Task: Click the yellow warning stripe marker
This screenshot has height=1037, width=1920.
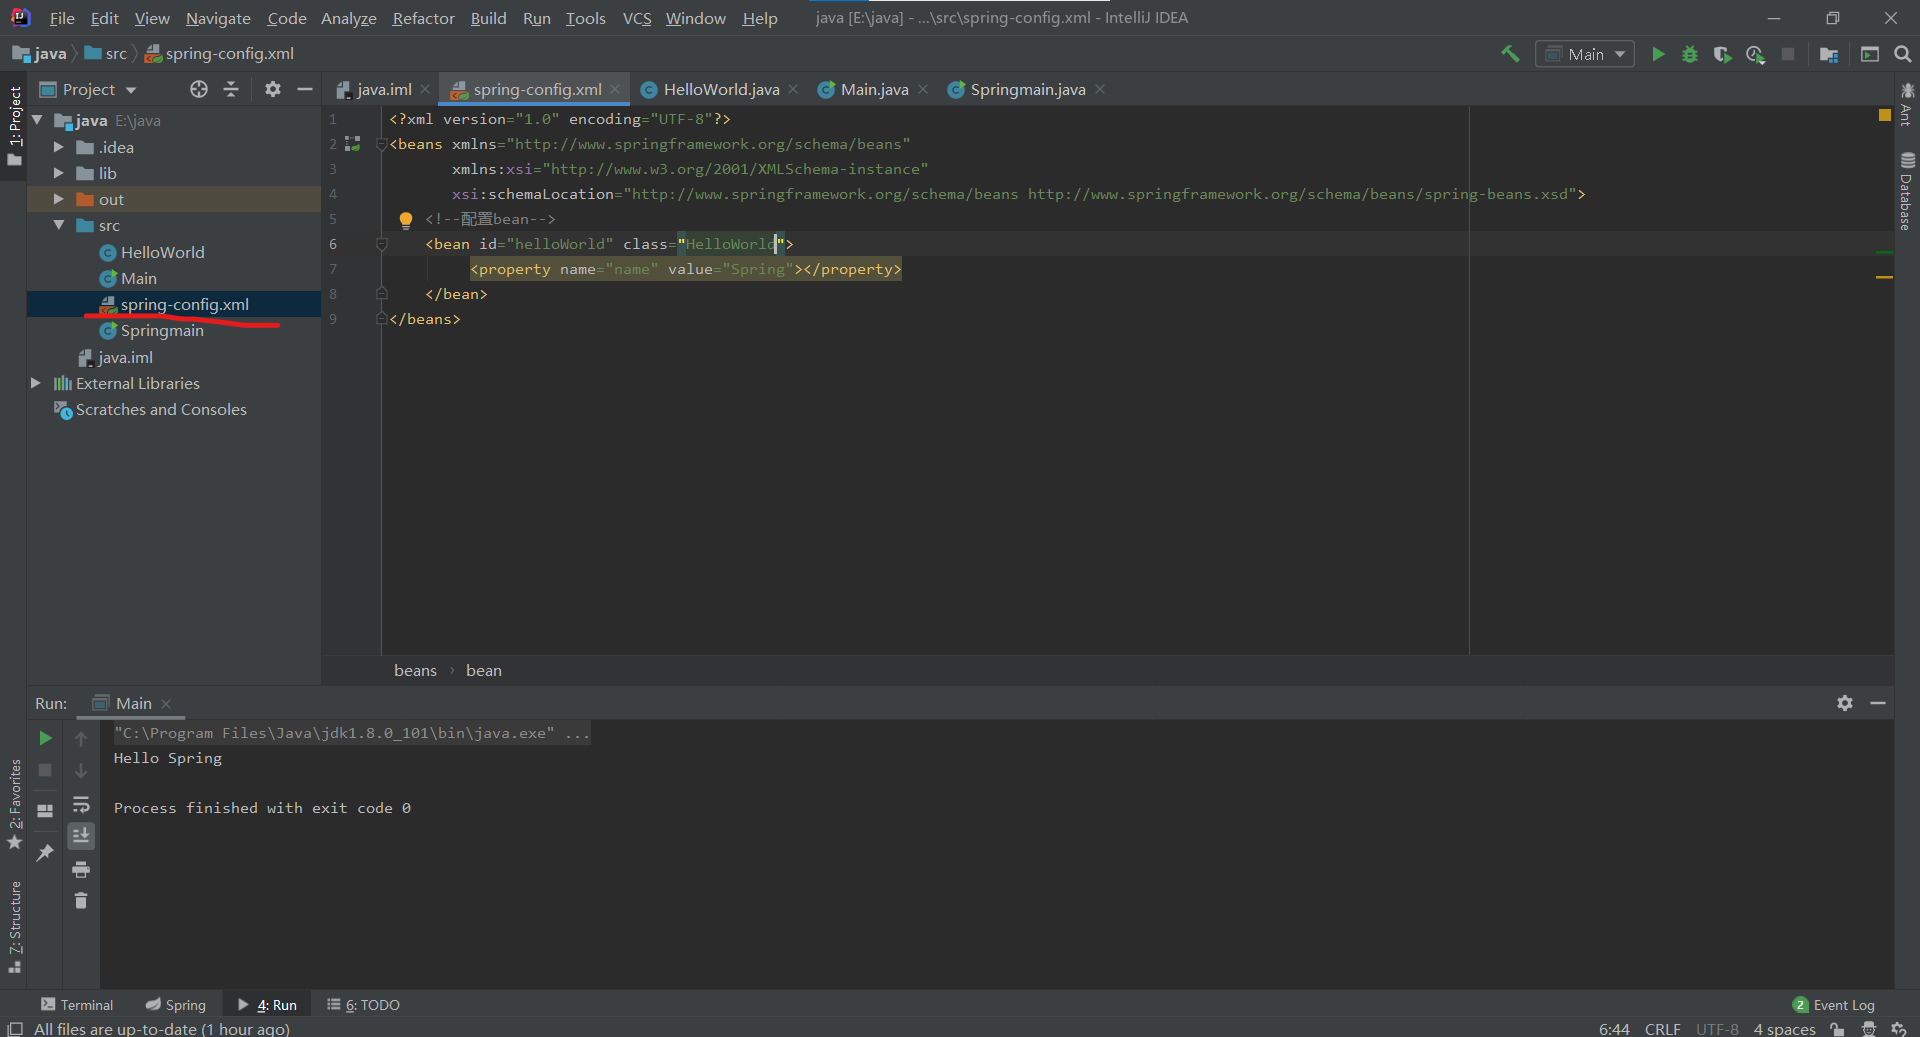Action: point(1884,277)
